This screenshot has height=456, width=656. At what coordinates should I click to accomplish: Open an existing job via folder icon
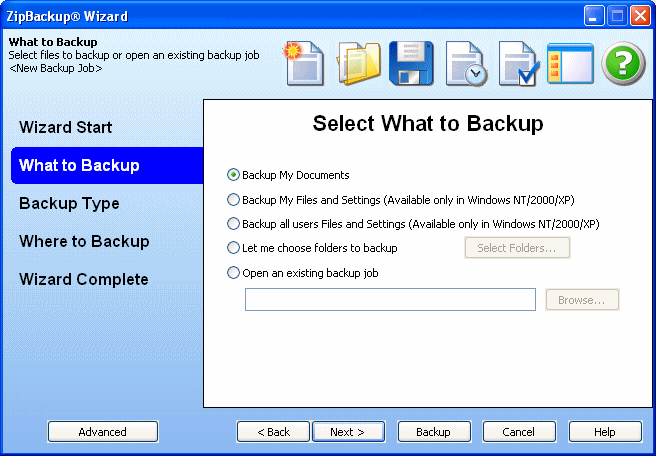click(x=359, y=63)
